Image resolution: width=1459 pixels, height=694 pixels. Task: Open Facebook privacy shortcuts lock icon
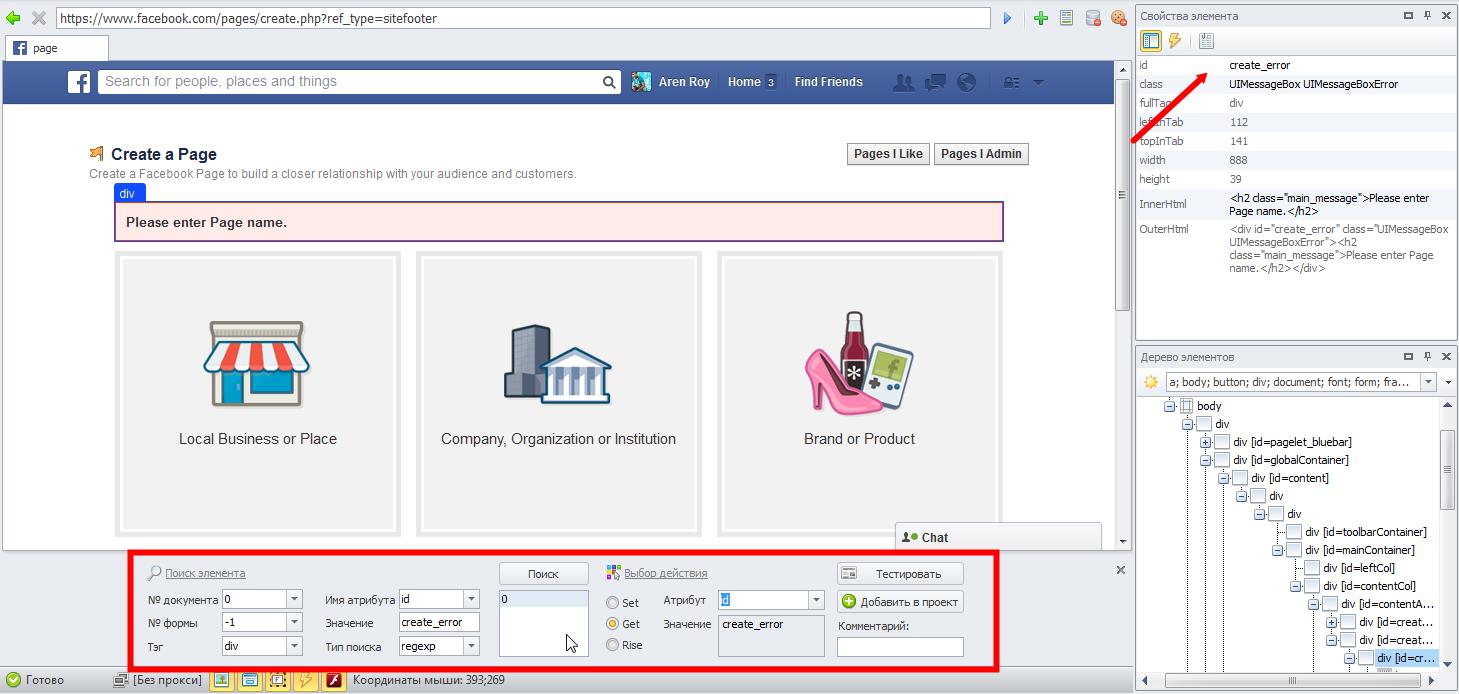coord(1011,82)
